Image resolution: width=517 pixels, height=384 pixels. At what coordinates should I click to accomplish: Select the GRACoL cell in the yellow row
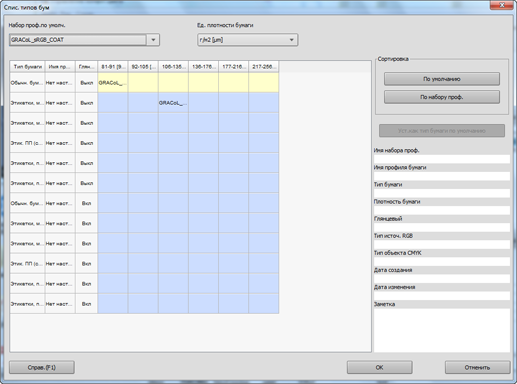point(113,83)
